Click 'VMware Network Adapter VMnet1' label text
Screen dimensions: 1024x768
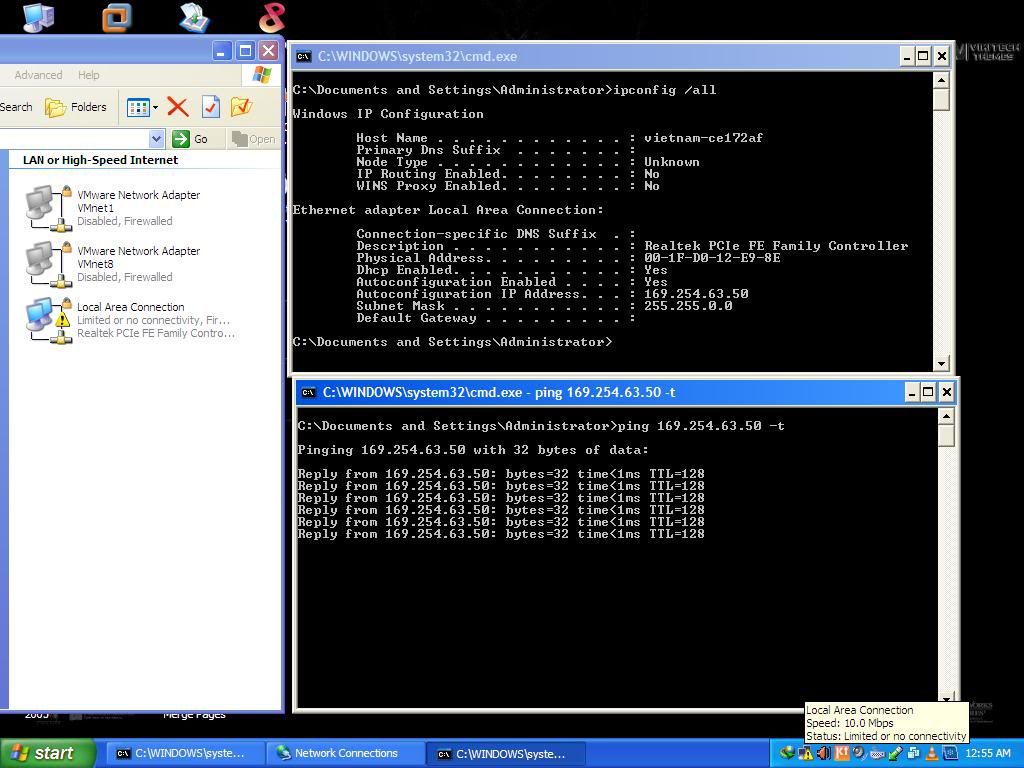(x=138, y=201)
